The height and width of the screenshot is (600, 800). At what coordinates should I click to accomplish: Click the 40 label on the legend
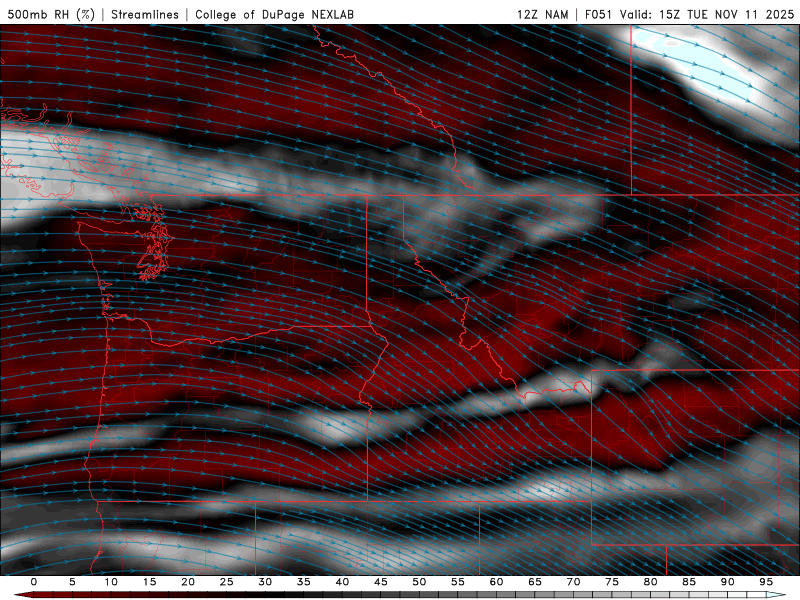[342, 582]
